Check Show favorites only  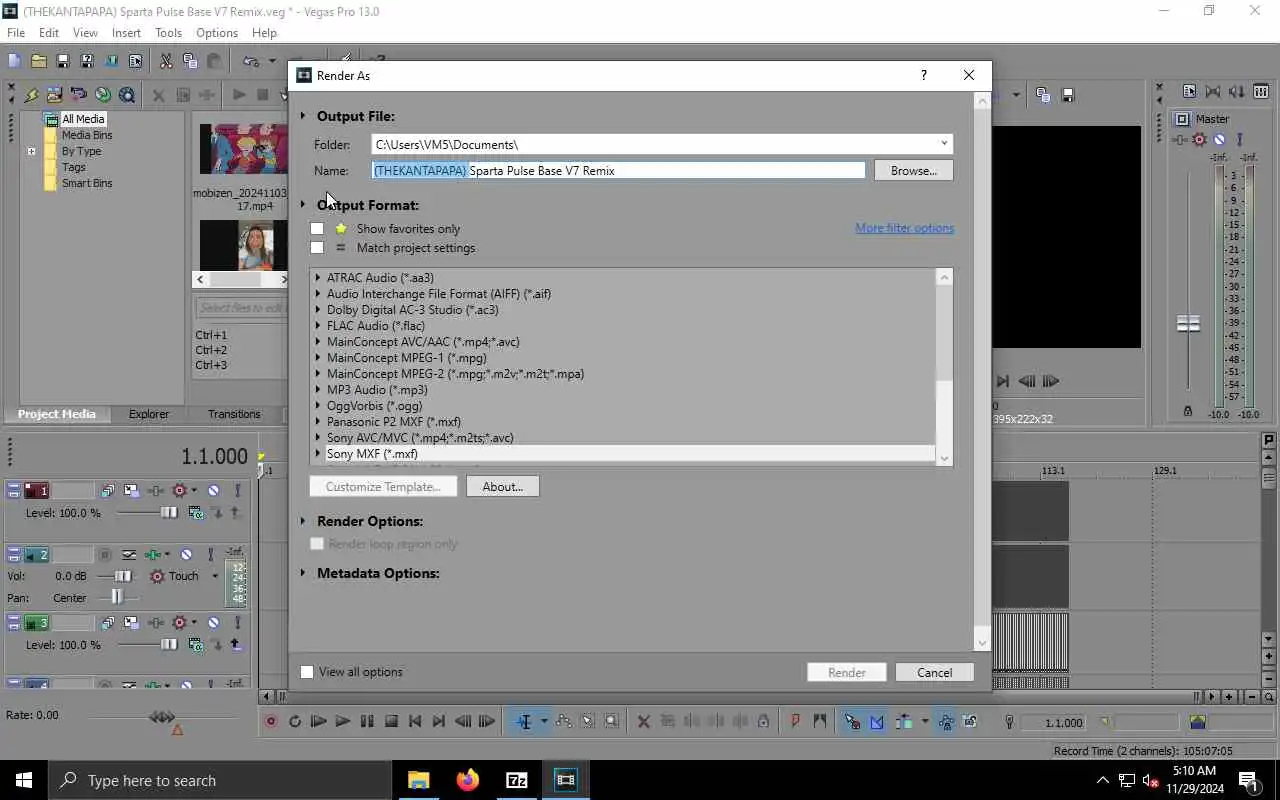[317, 229]
